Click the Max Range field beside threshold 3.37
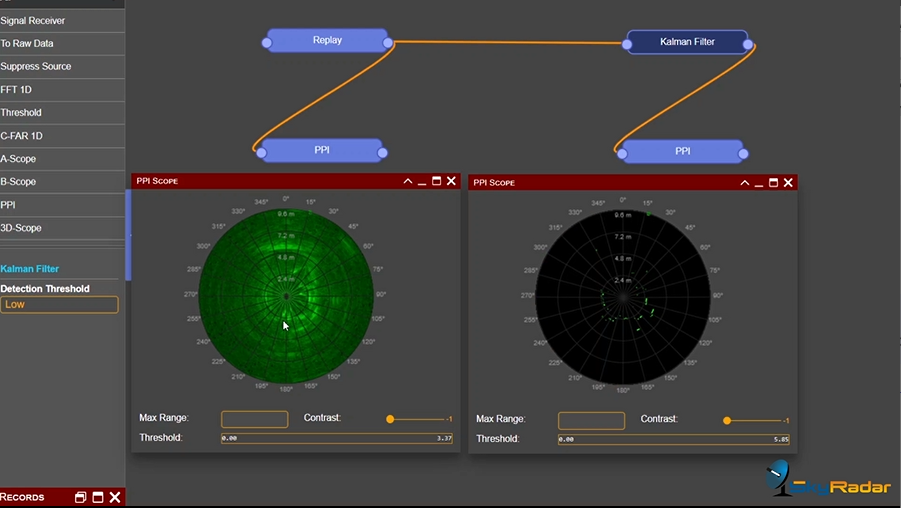Screen dimensions: 901x508 tap(254, 420)
